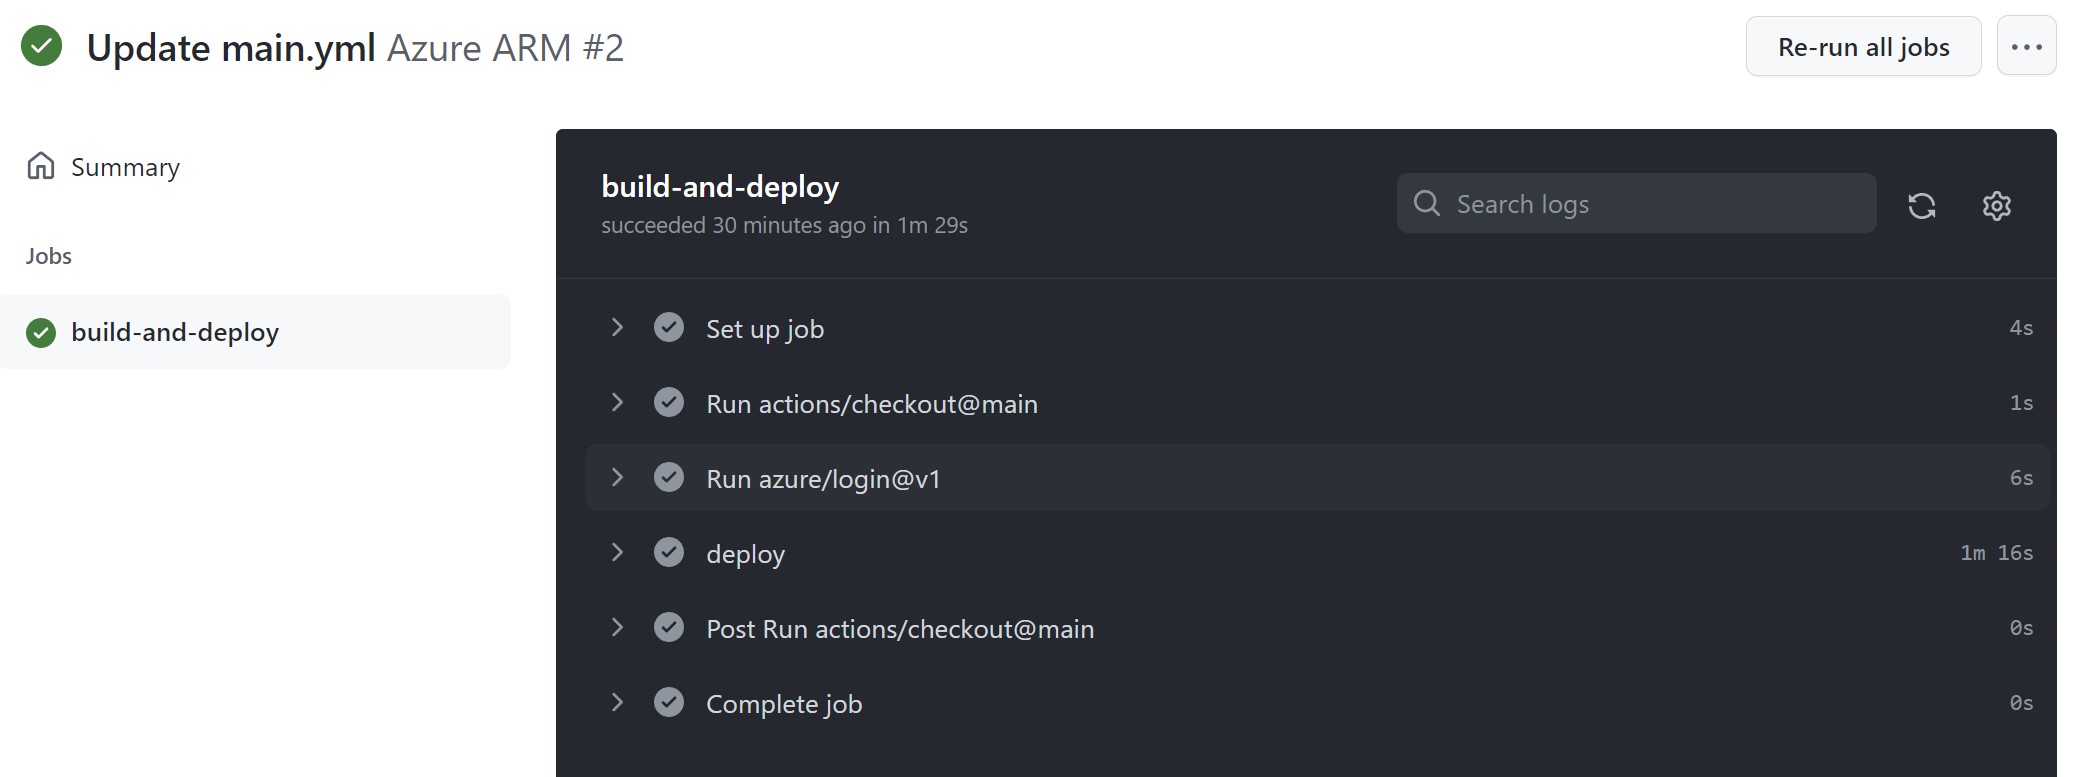Screen dimensions: 2076x777
Task: Expand the deploy step chevron
Action: point(617,553)
